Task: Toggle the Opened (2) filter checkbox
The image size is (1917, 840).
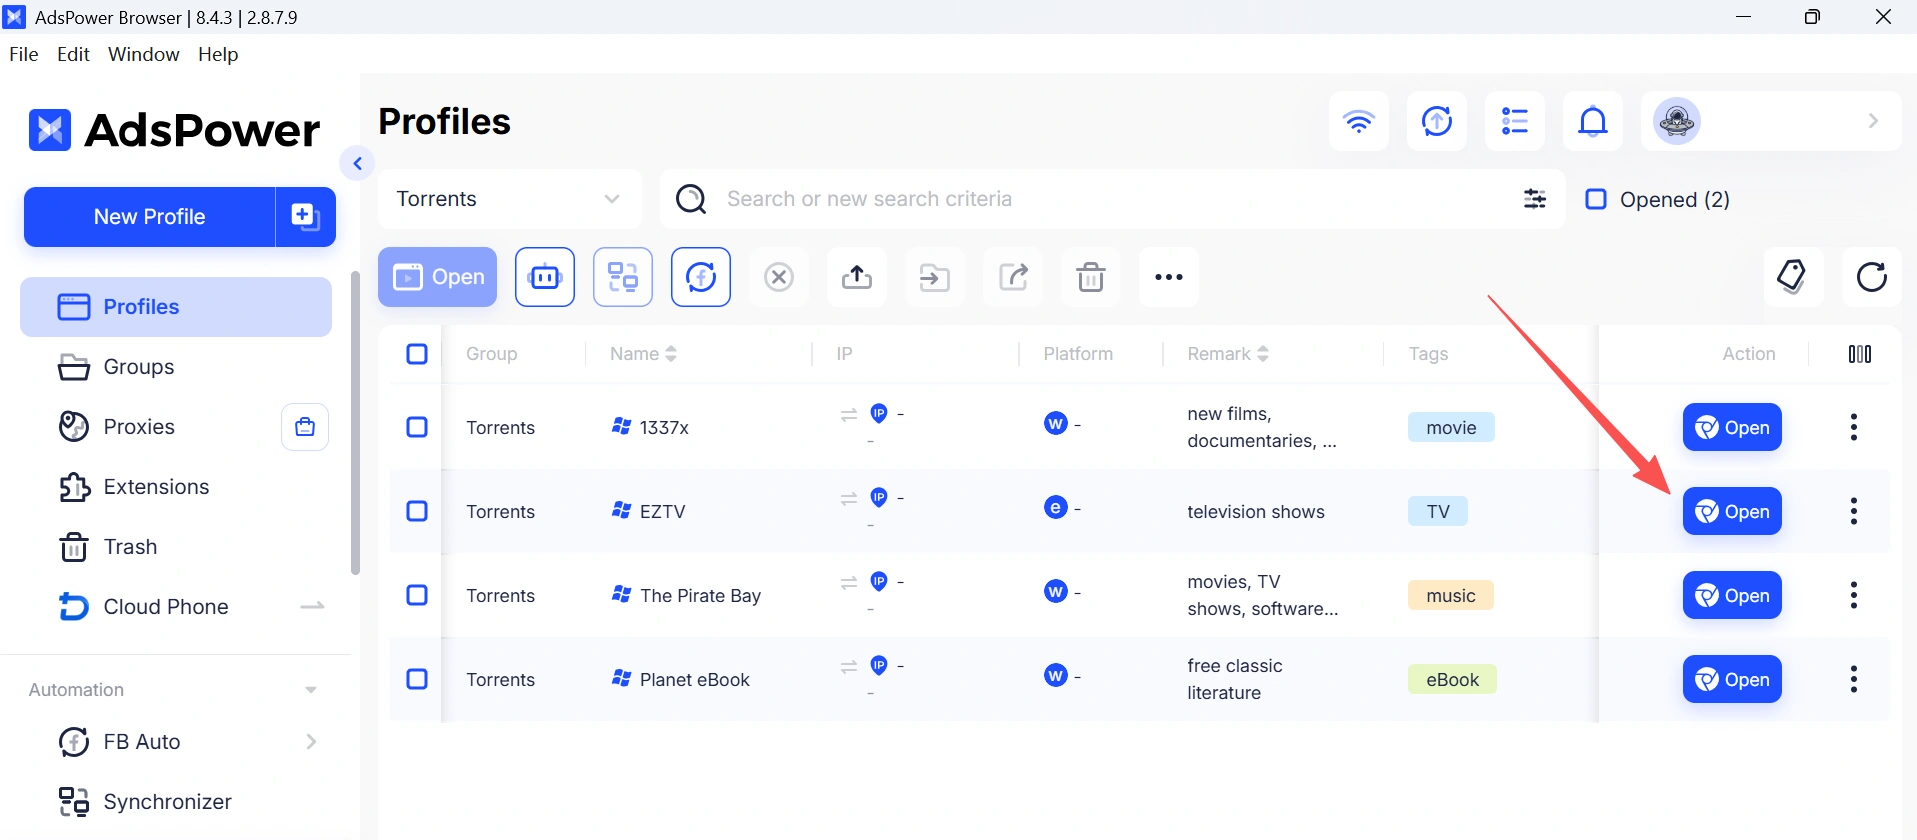Action: coord(1596,199)
